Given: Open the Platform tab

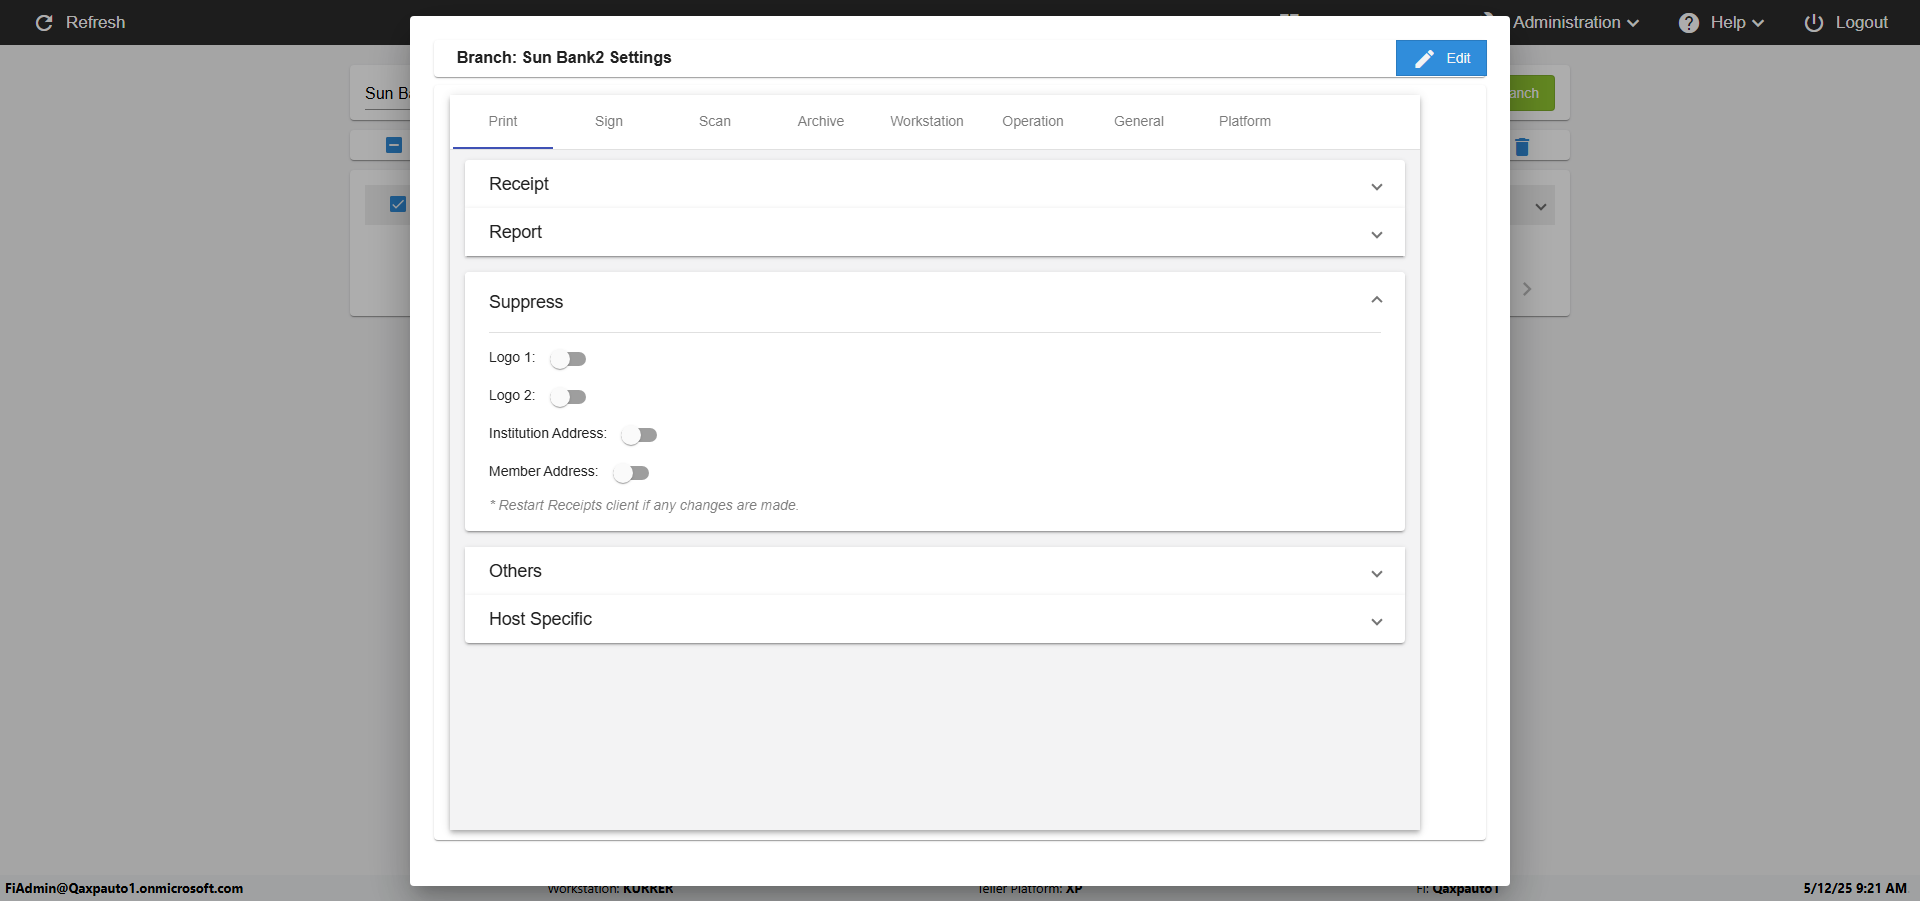Looking at the screenshot, I should [1244, 121].
